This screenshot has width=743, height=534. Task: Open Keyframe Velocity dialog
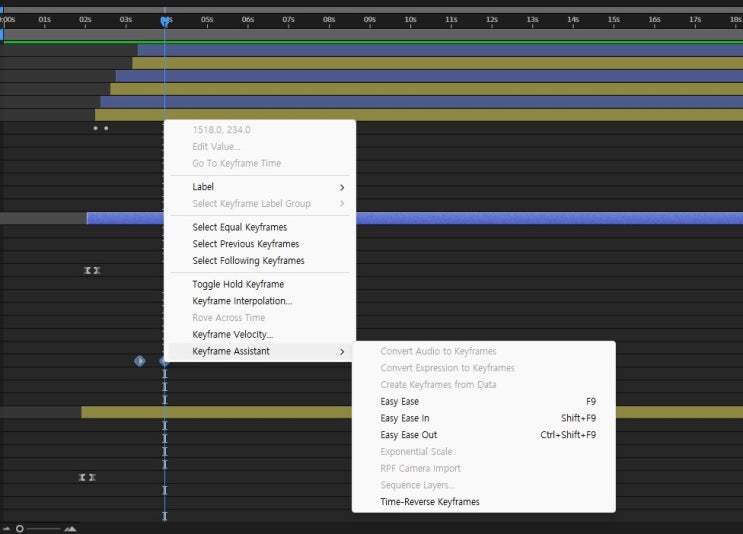(233, 334)
